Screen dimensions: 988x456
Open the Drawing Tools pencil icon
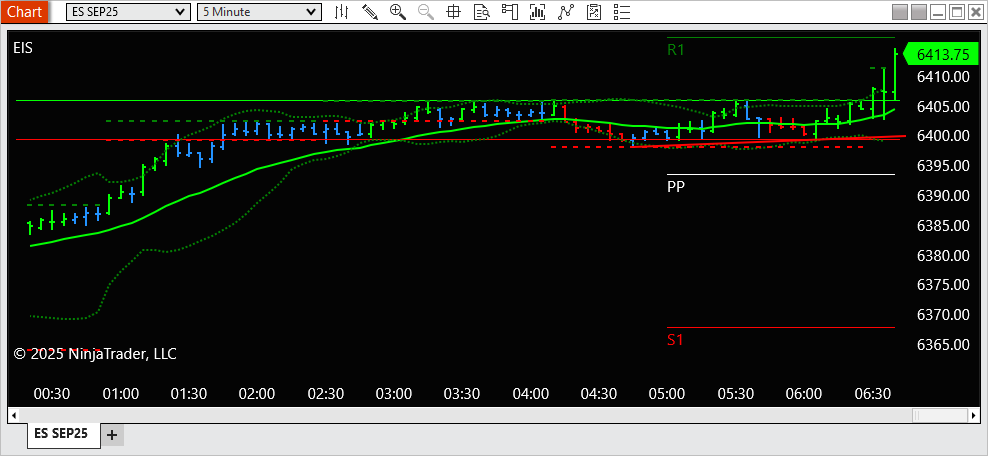tap(370, 11)
